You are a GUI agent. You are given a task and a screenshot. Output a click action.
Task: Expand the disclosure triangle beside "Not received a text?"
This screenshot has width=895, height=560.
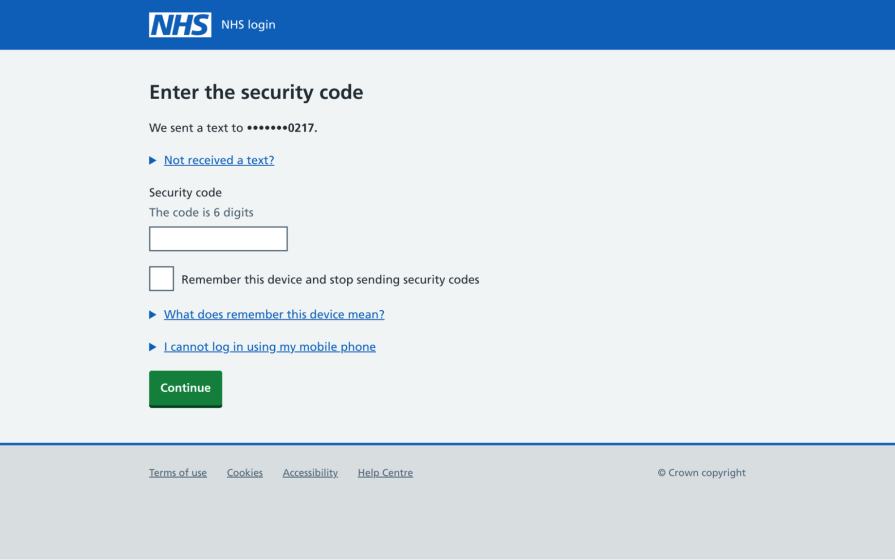pos(153,160)
